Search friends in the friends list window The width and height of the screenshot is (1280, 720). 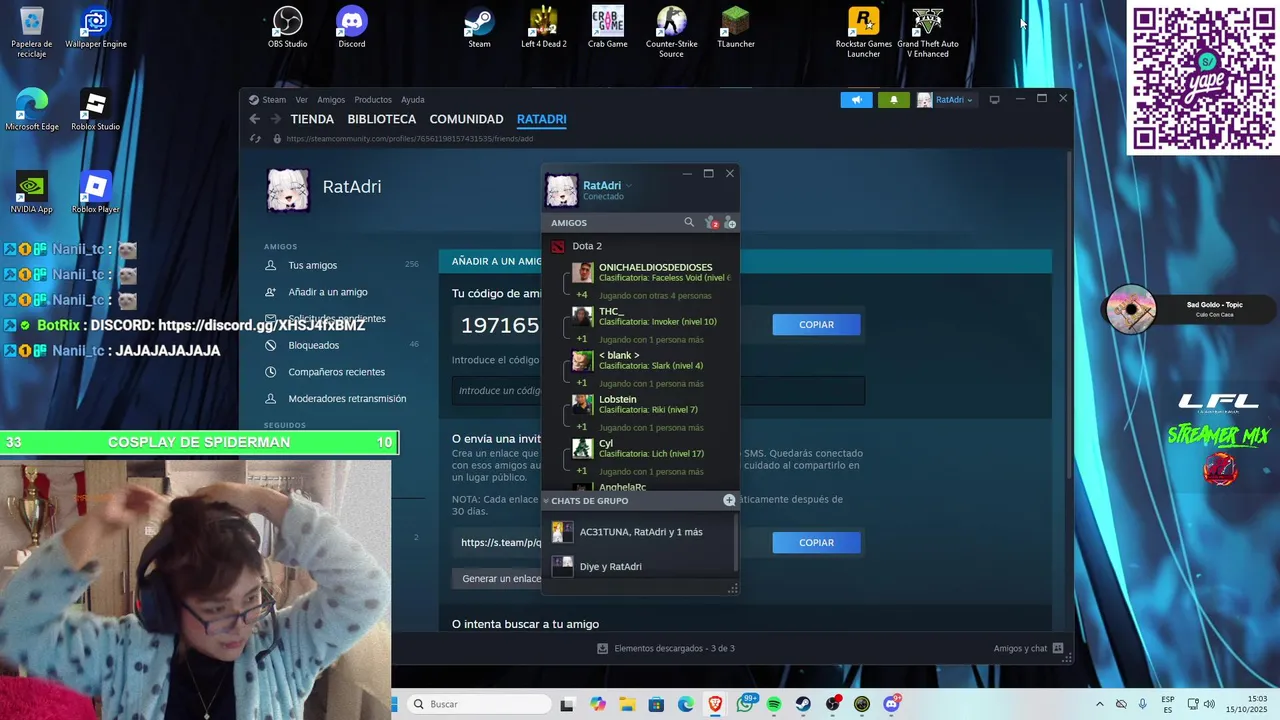pos(689,222)
